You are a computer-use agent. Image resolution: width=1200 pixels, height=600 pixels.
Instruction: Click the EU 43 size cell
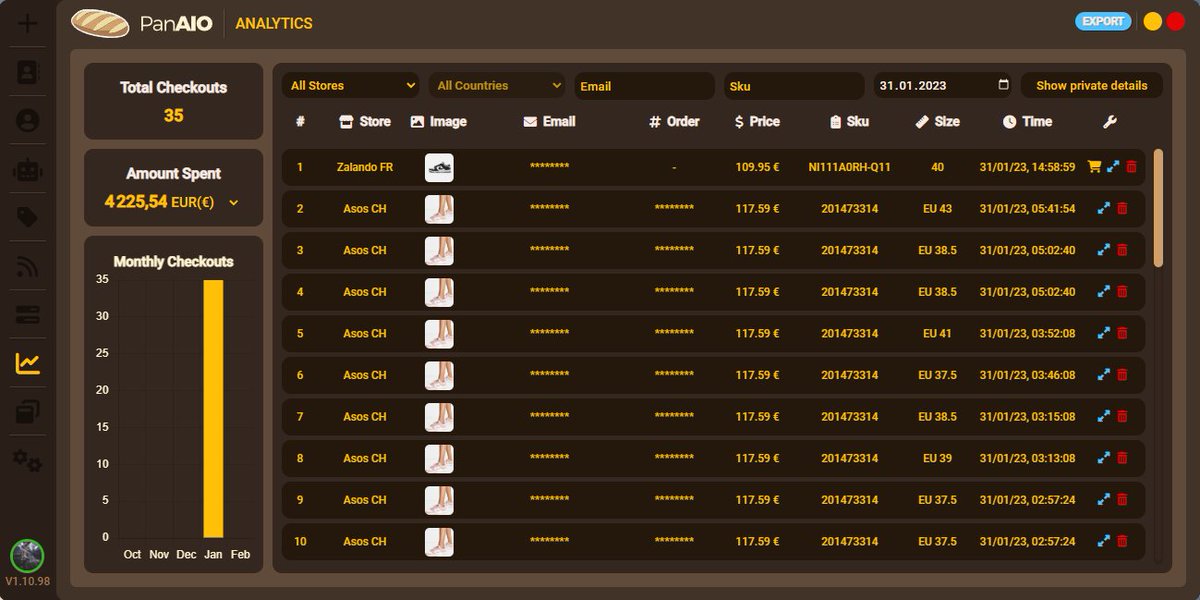[937, 209]
